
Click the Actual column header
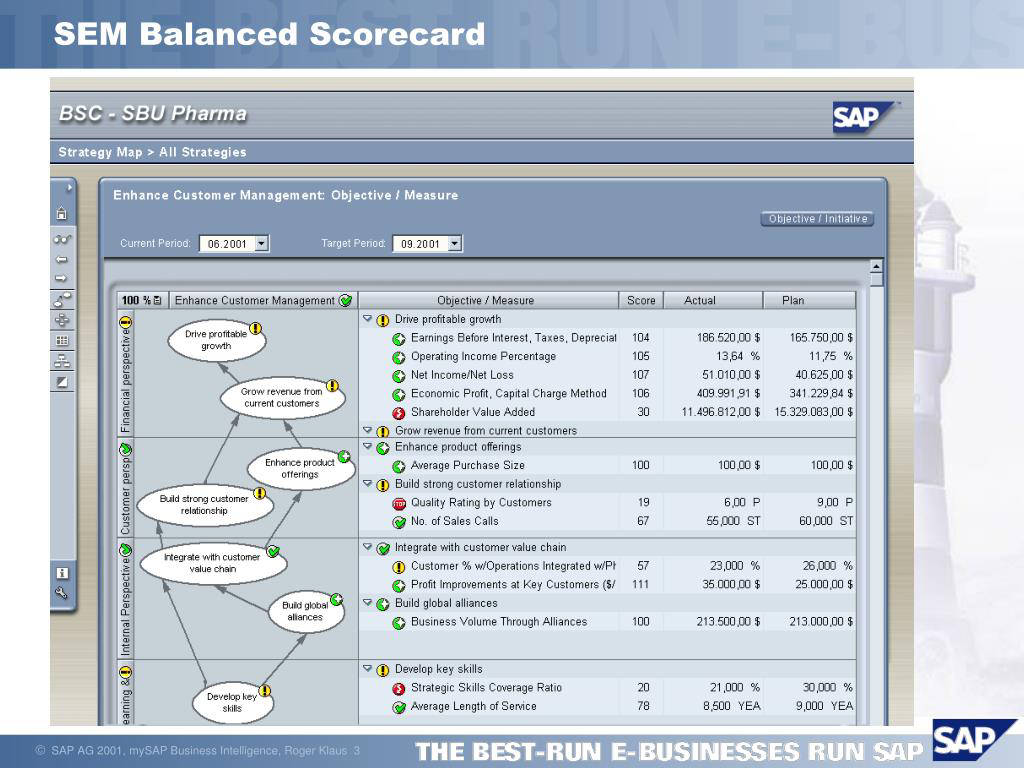[x=713, y=300]
